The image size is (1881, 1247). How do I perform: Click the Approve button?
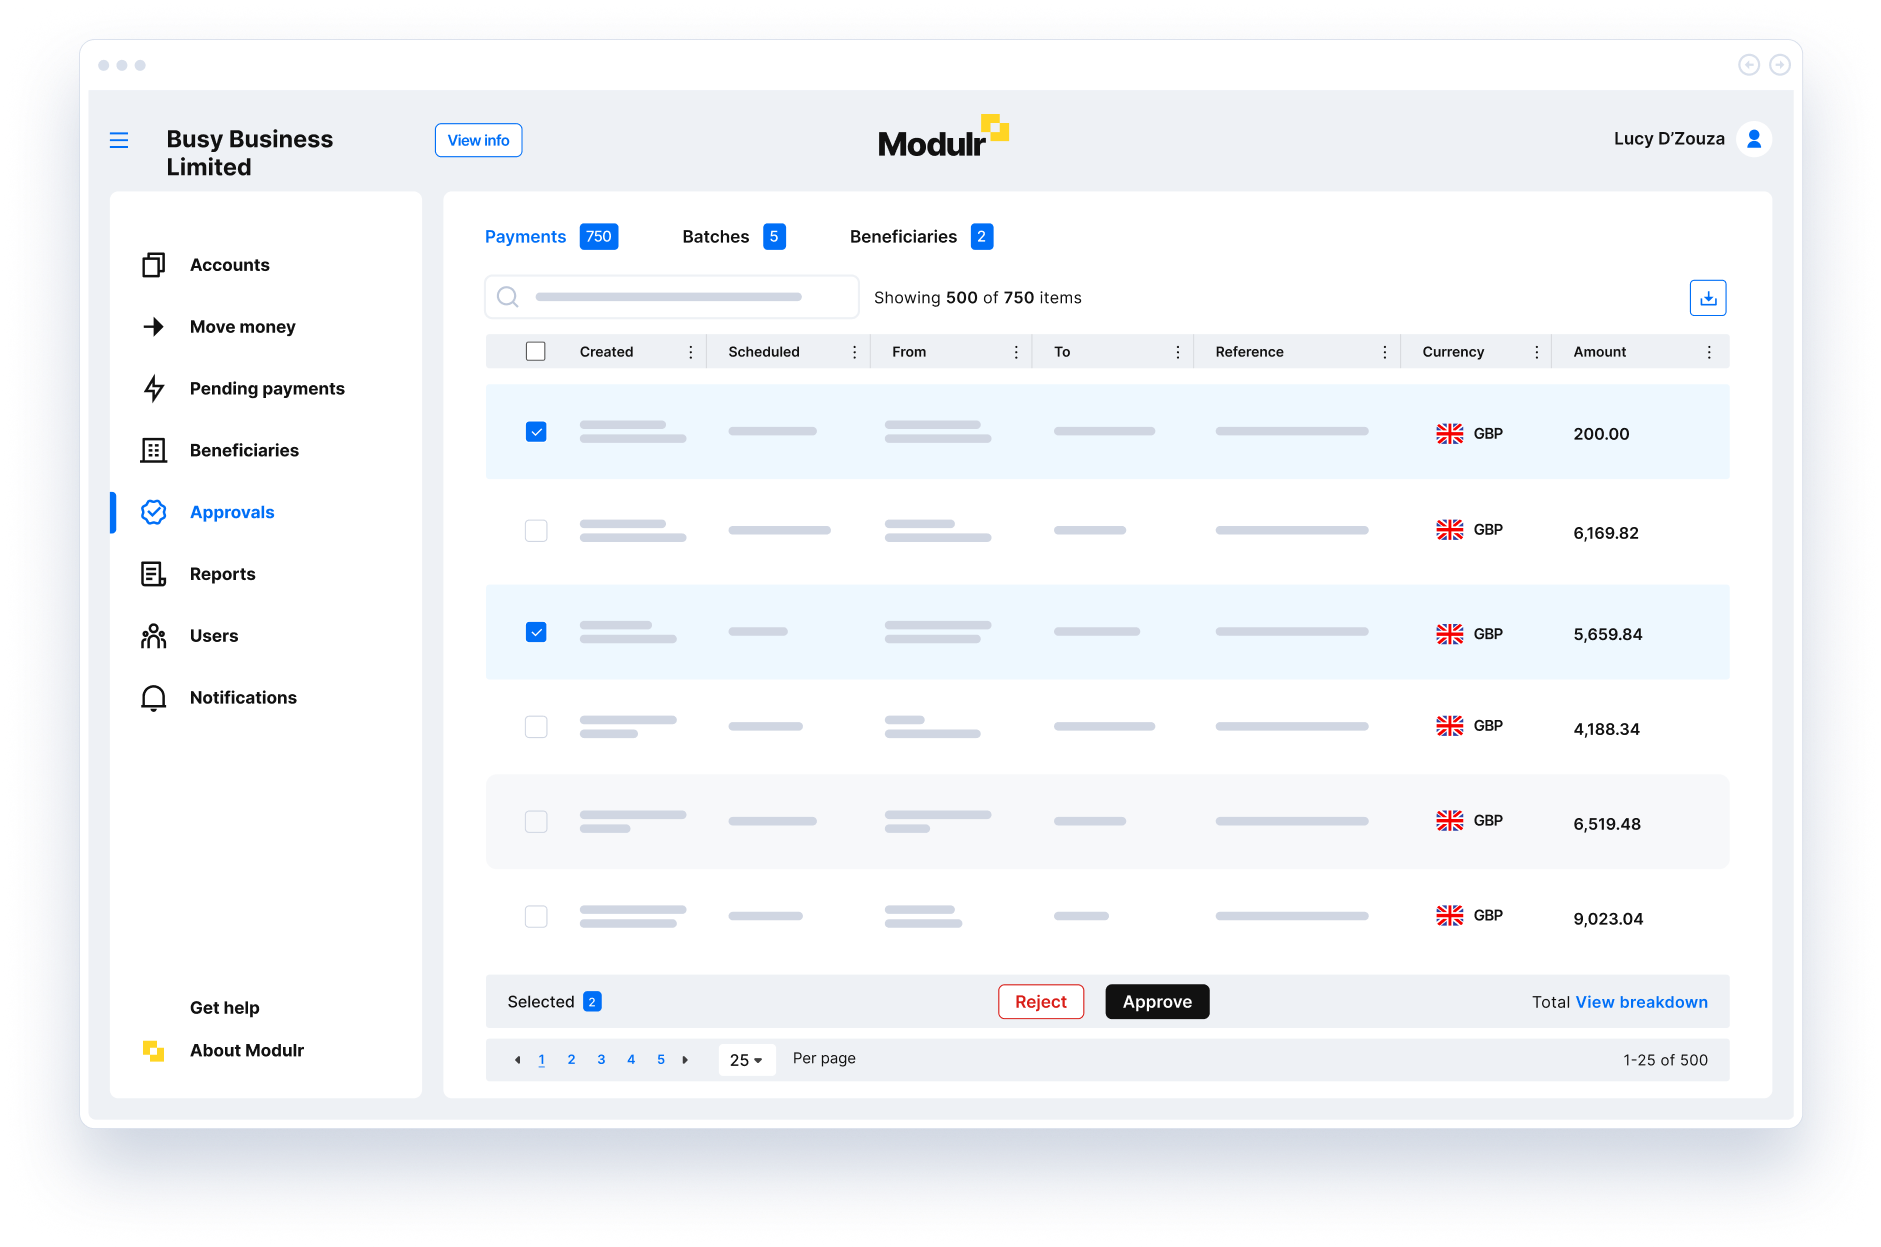tap(1157, 1002)
